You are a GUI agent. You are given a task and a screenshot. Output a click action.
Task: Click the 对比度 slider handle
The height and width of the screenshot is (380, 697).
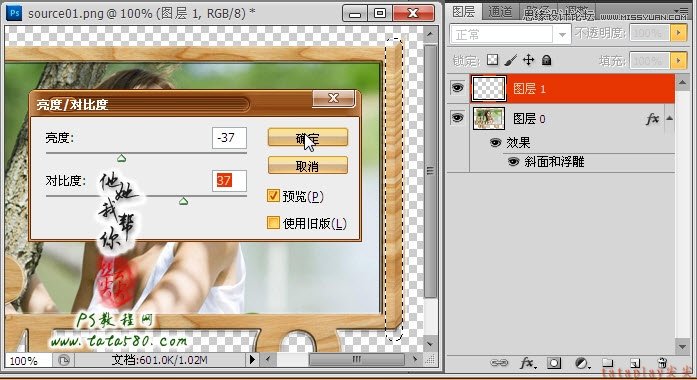click(183, 201)
